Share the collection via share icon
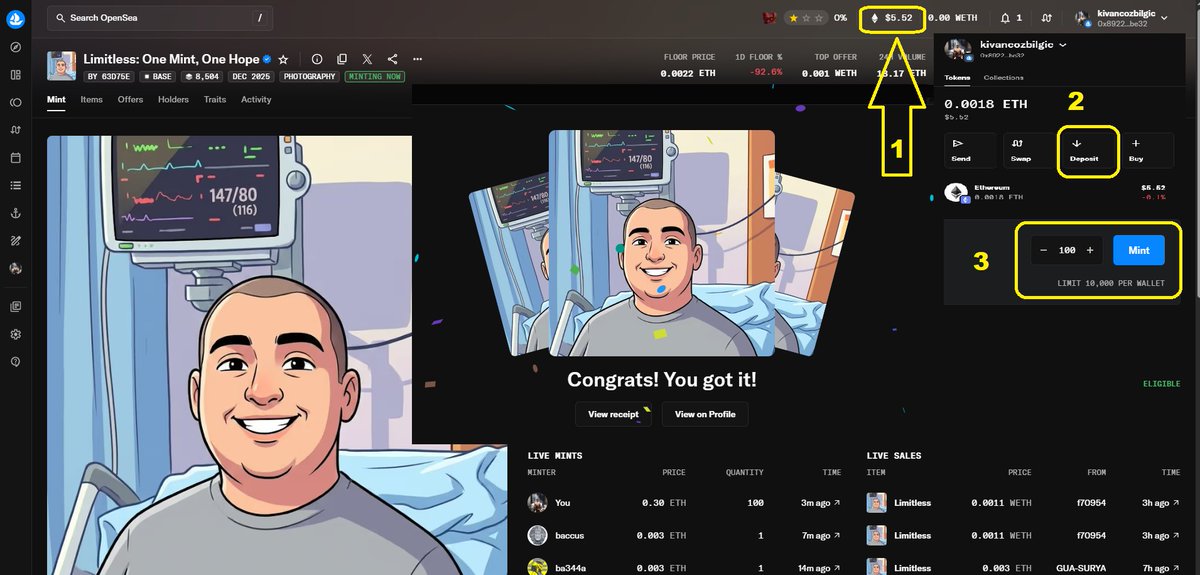The height and width of the screenshot is (575, 1200). (392, 60)
